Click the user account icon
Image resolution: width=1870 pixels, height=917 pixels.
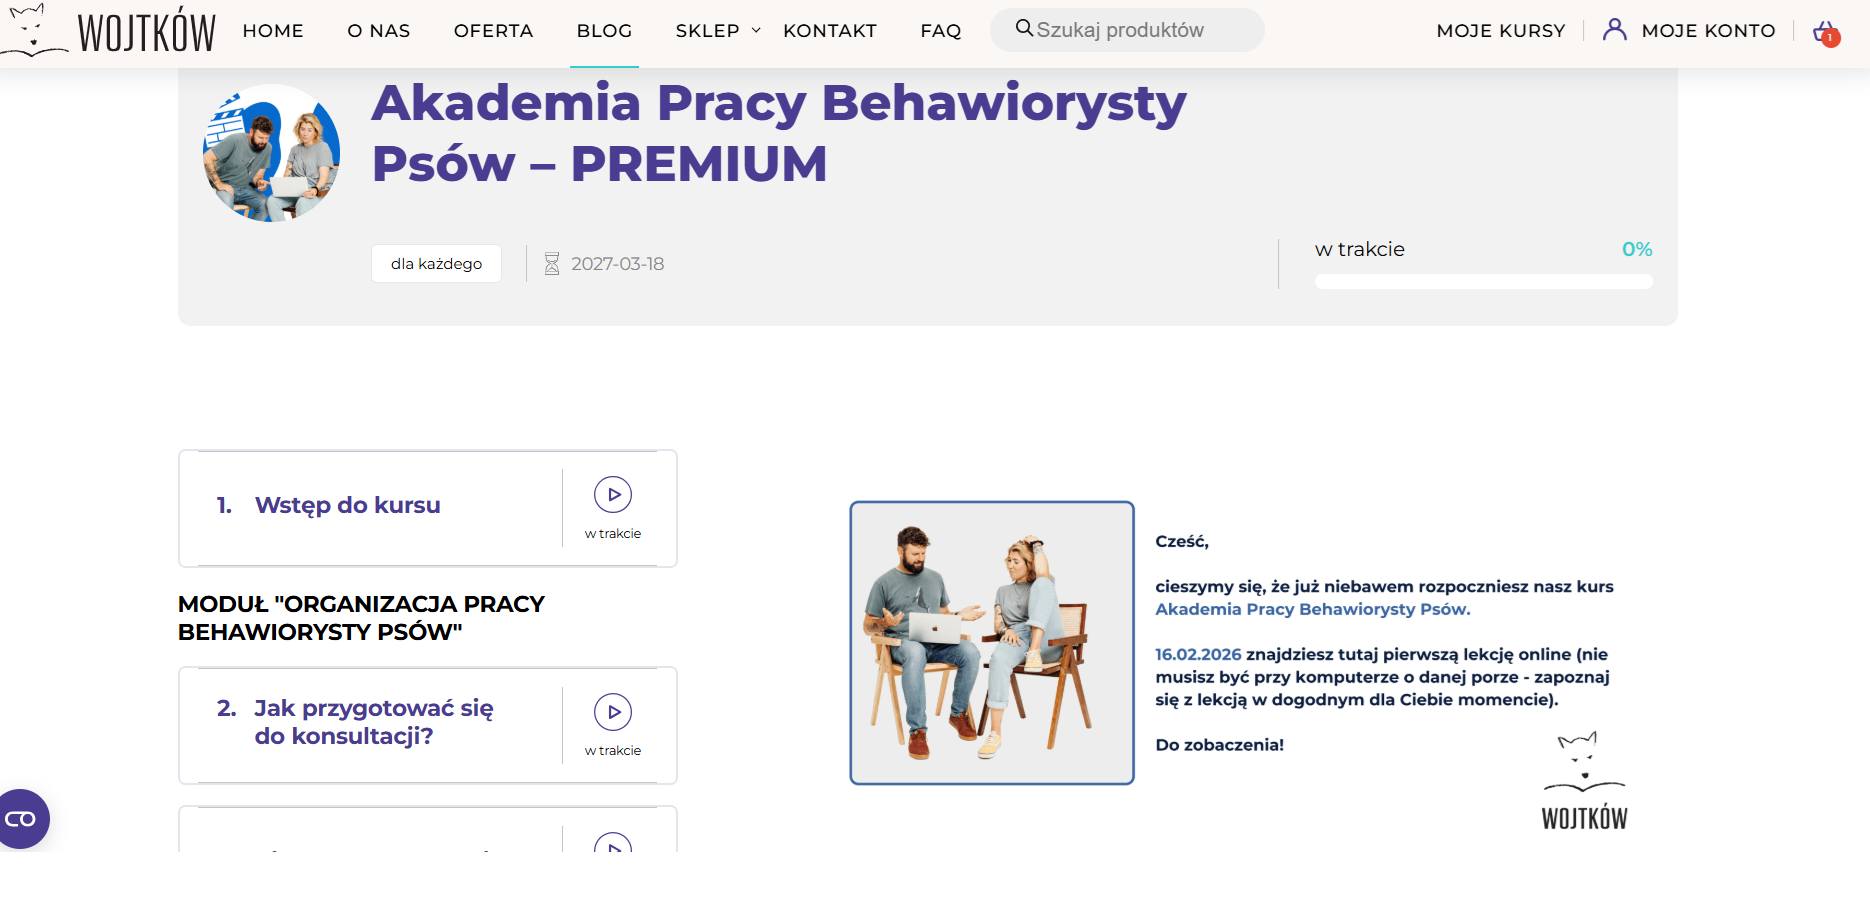[x=1614, y=30]
